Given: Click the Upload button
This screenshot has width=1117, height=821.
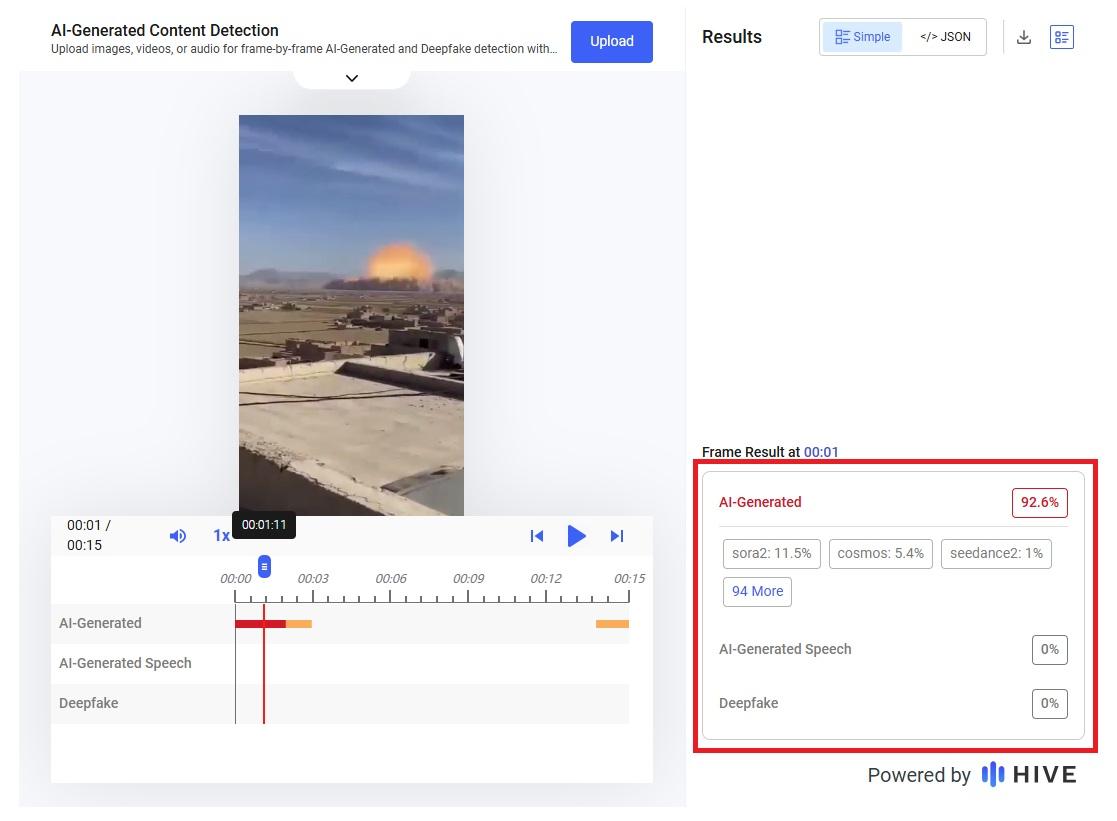Looking at the screenshot, I should point(611,41).
